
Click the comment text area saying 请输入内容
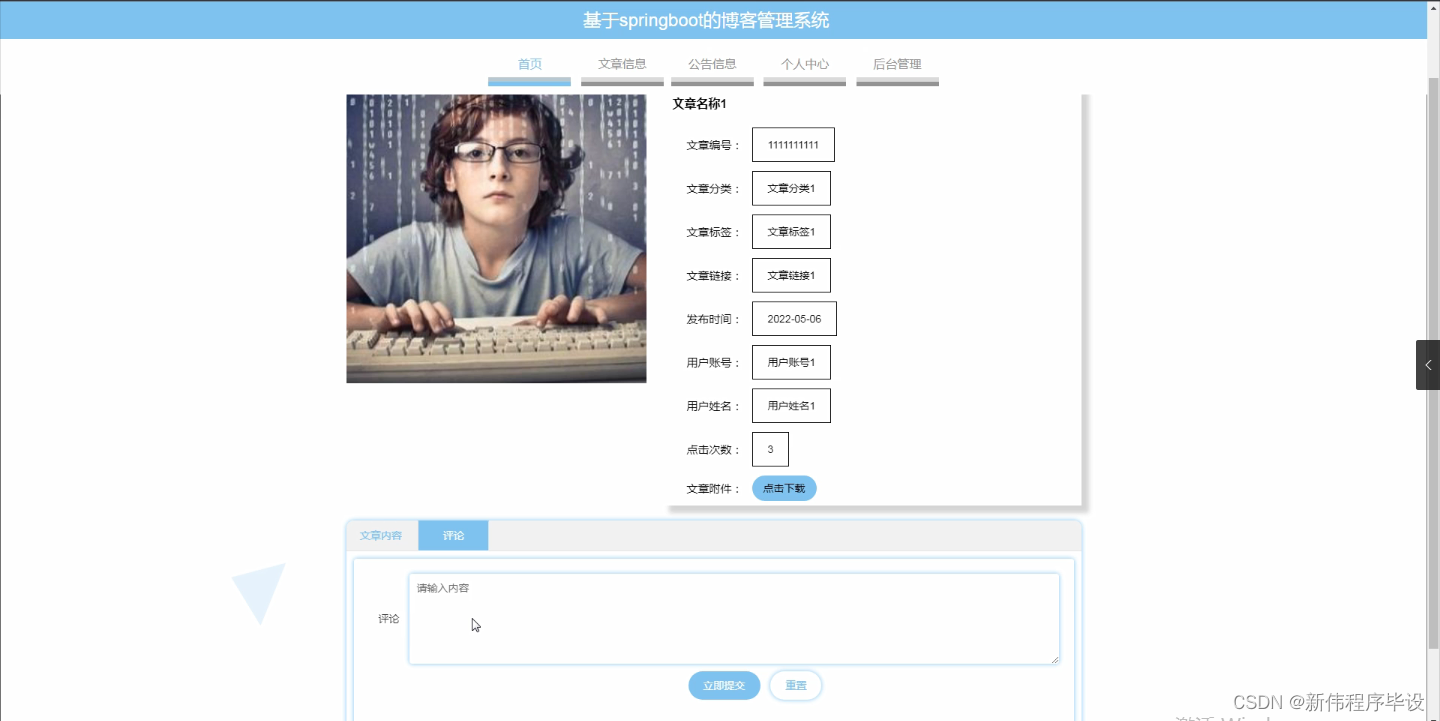733,618
